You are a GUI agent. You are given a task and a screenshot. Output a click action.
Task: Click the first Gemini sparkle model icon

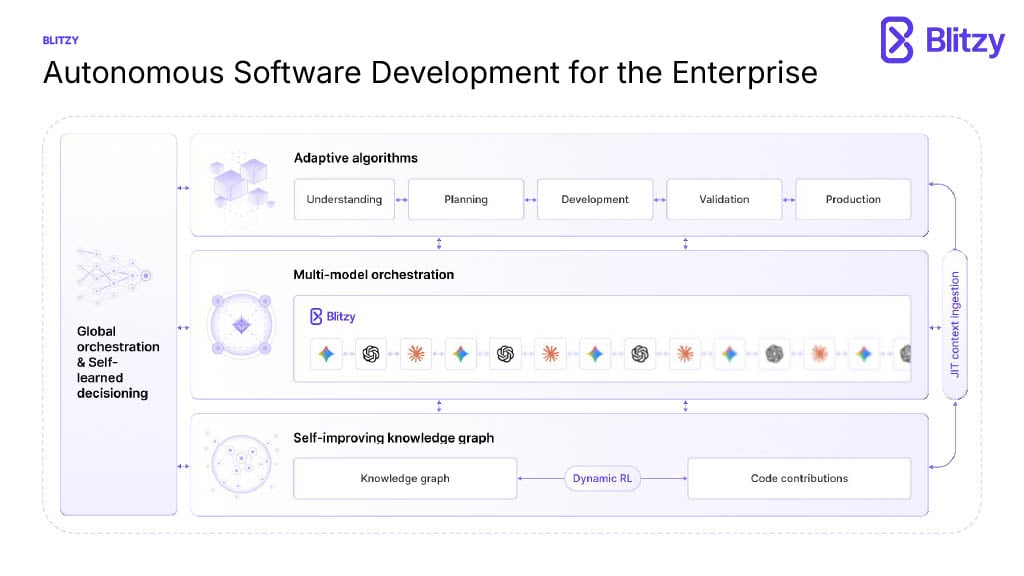pyautogui.click(x=326, y=354)
